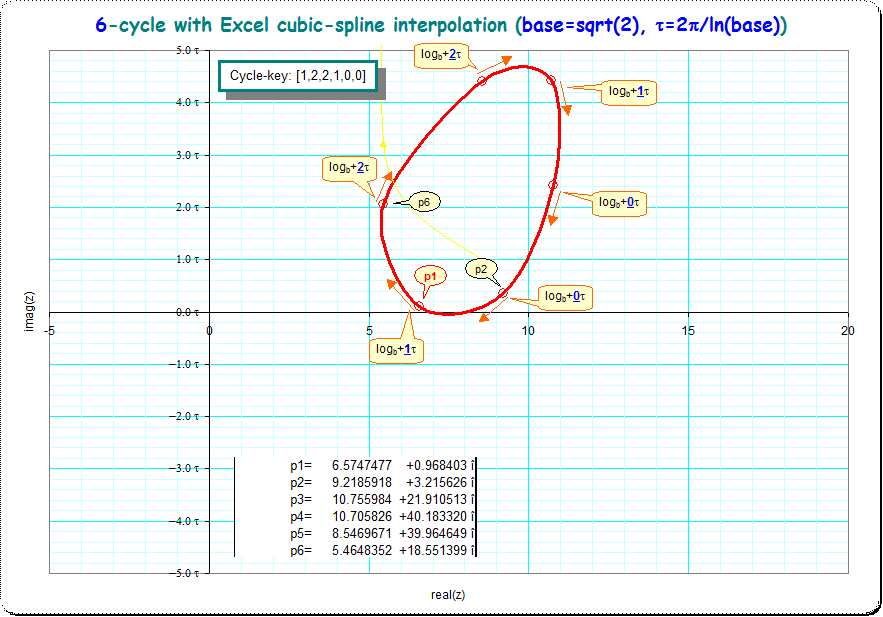Select the p3 row in the coordinates table
Image resolution: width=883 pixels, height=617 pixels.
pos(381,499)
